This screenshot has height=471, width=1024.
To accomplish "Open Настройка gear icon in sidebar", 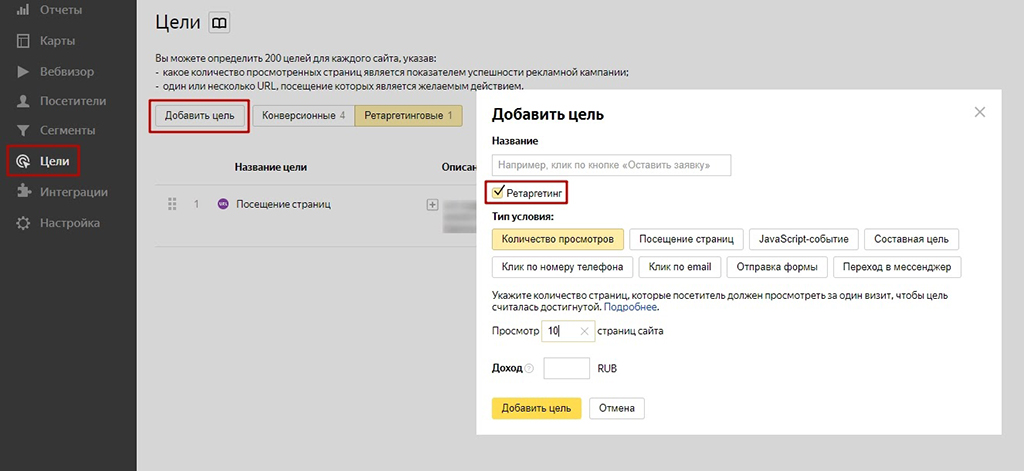I will [x=23, y=223].
